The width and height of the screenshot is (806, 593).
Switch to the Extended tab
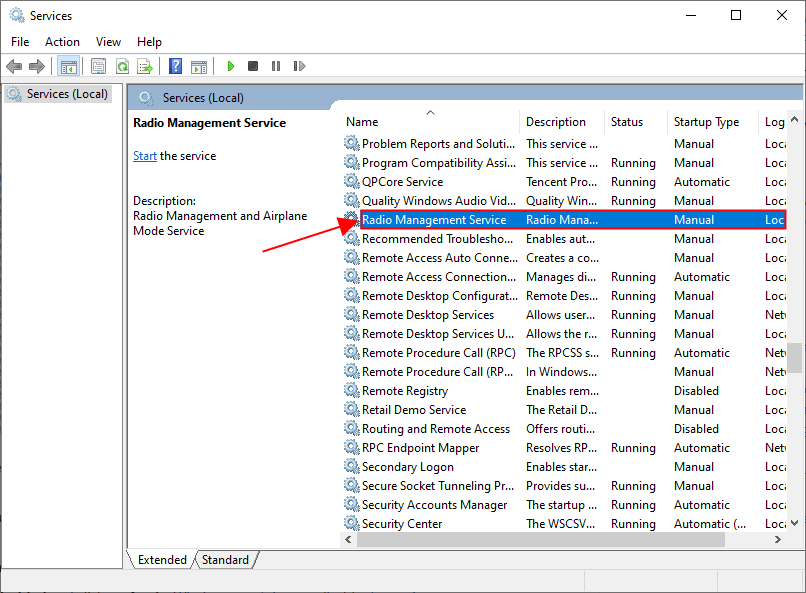162,560
